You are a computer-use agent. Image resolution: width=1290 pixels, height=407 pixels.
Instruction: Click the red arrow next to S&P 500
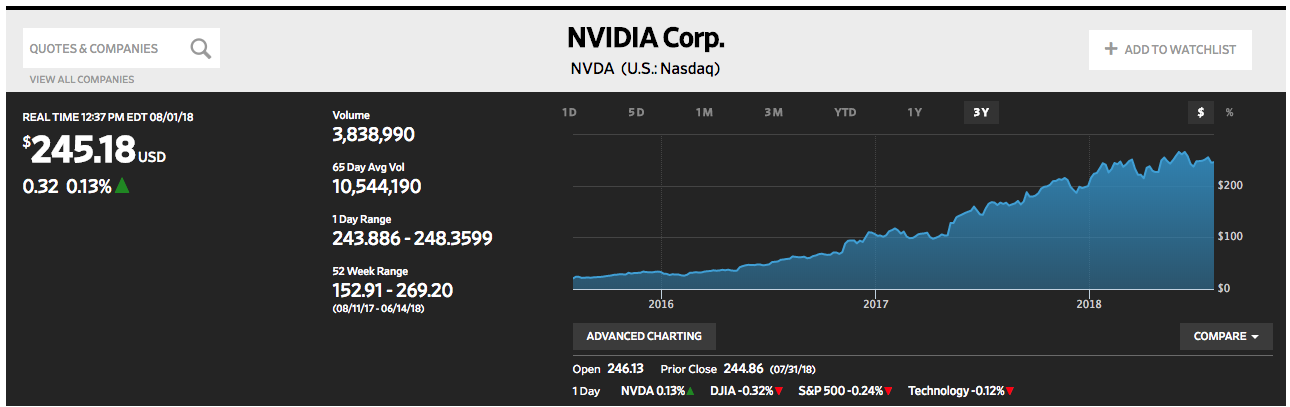tap(888, 392)
